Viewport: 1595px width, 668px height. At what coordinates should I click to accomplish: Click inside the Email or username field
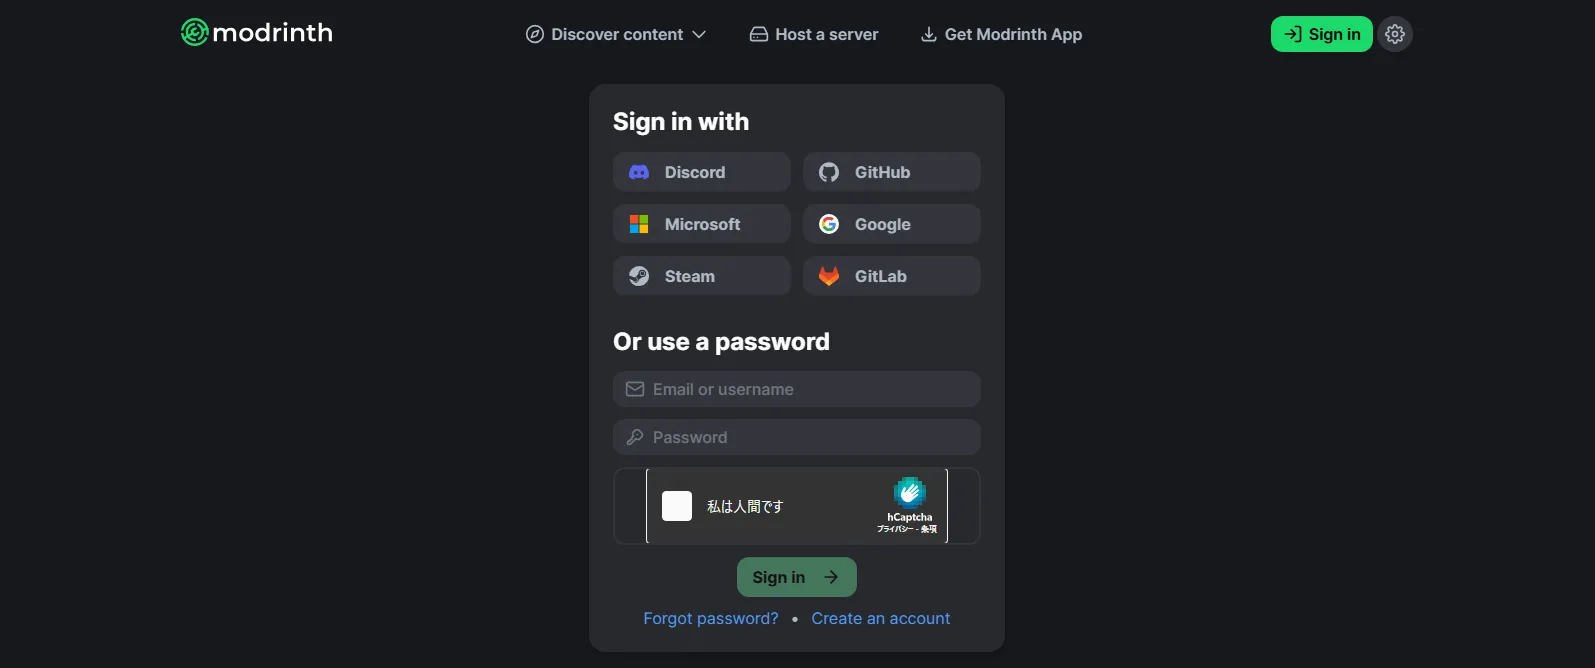pyautogui.click(x=796, y=389)
